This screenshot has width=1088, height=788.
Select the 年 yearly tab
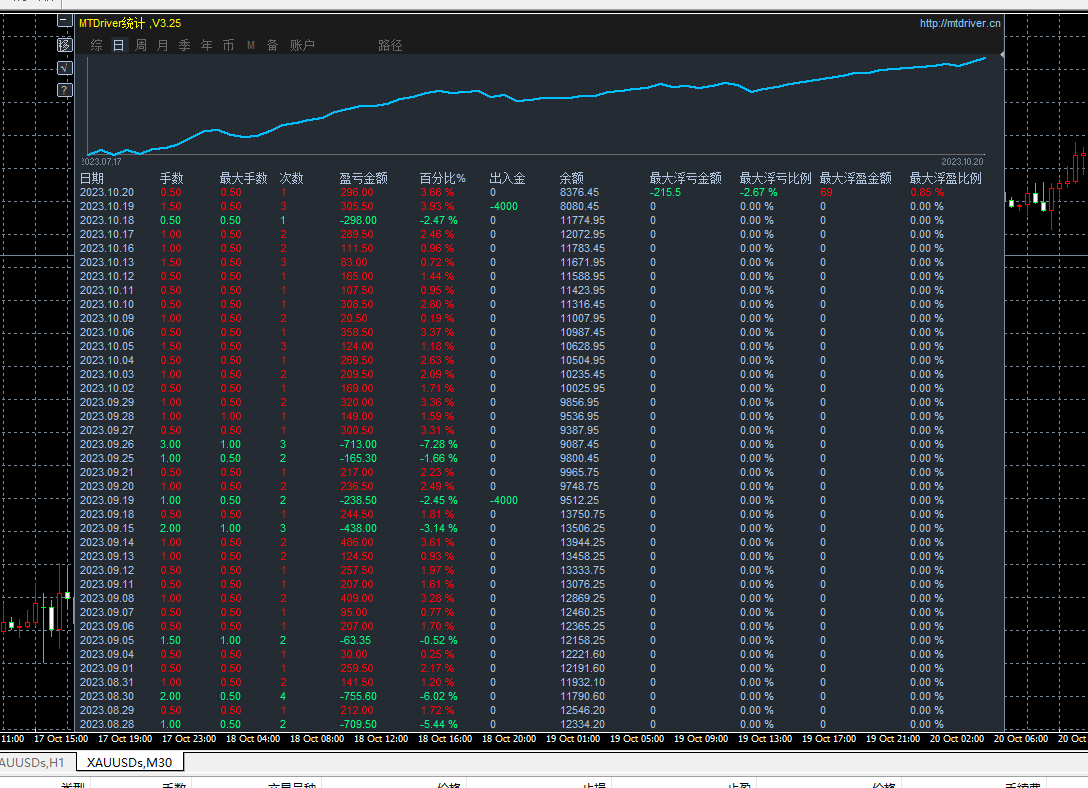pos(207,45)
